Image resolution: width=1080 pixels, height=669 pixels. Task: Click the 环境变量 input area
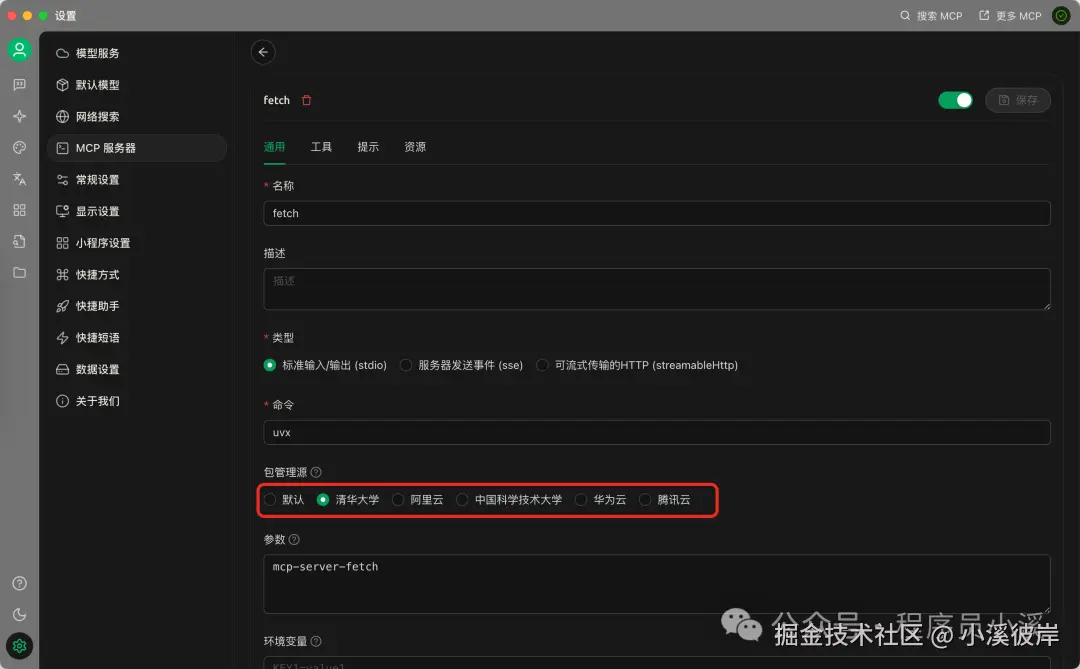tap(656, 663)
